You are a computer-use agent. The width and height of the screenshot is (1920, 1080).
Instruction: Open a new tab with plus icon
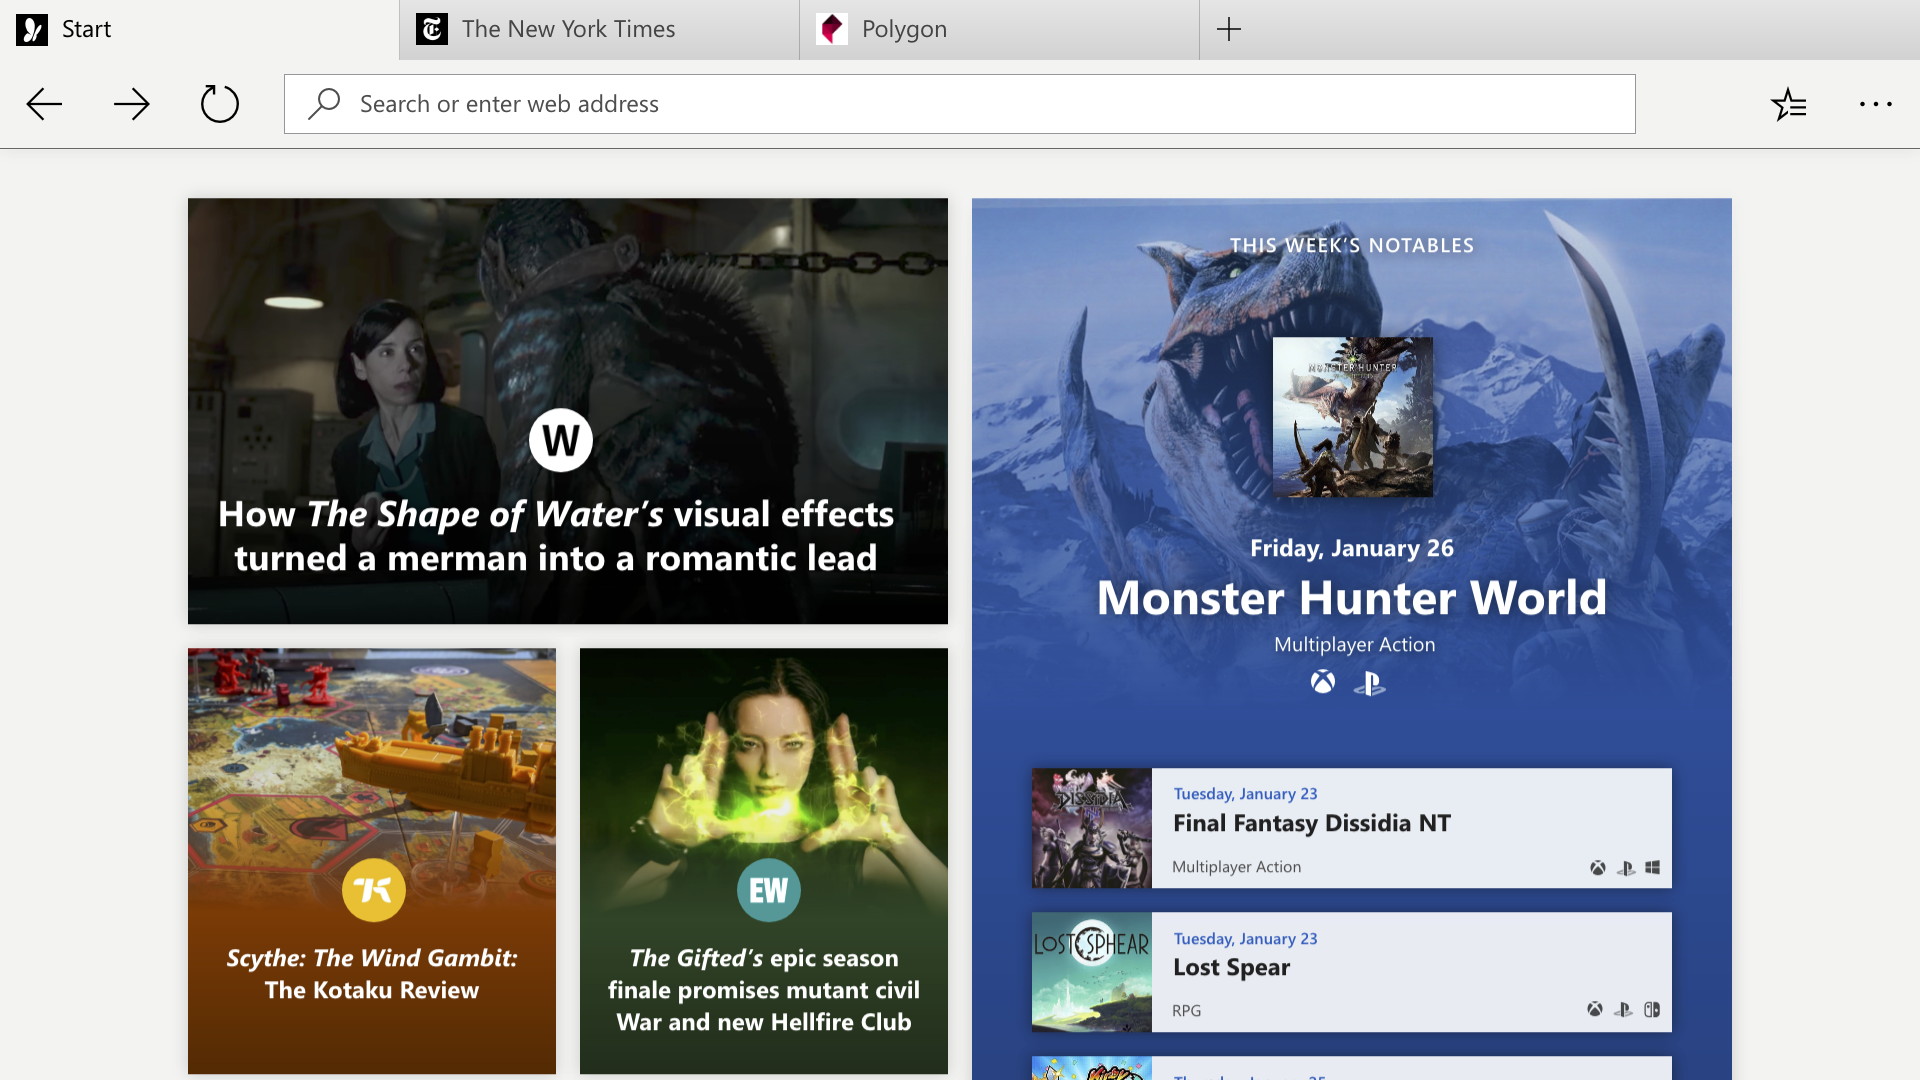(x=1229, y=29)
